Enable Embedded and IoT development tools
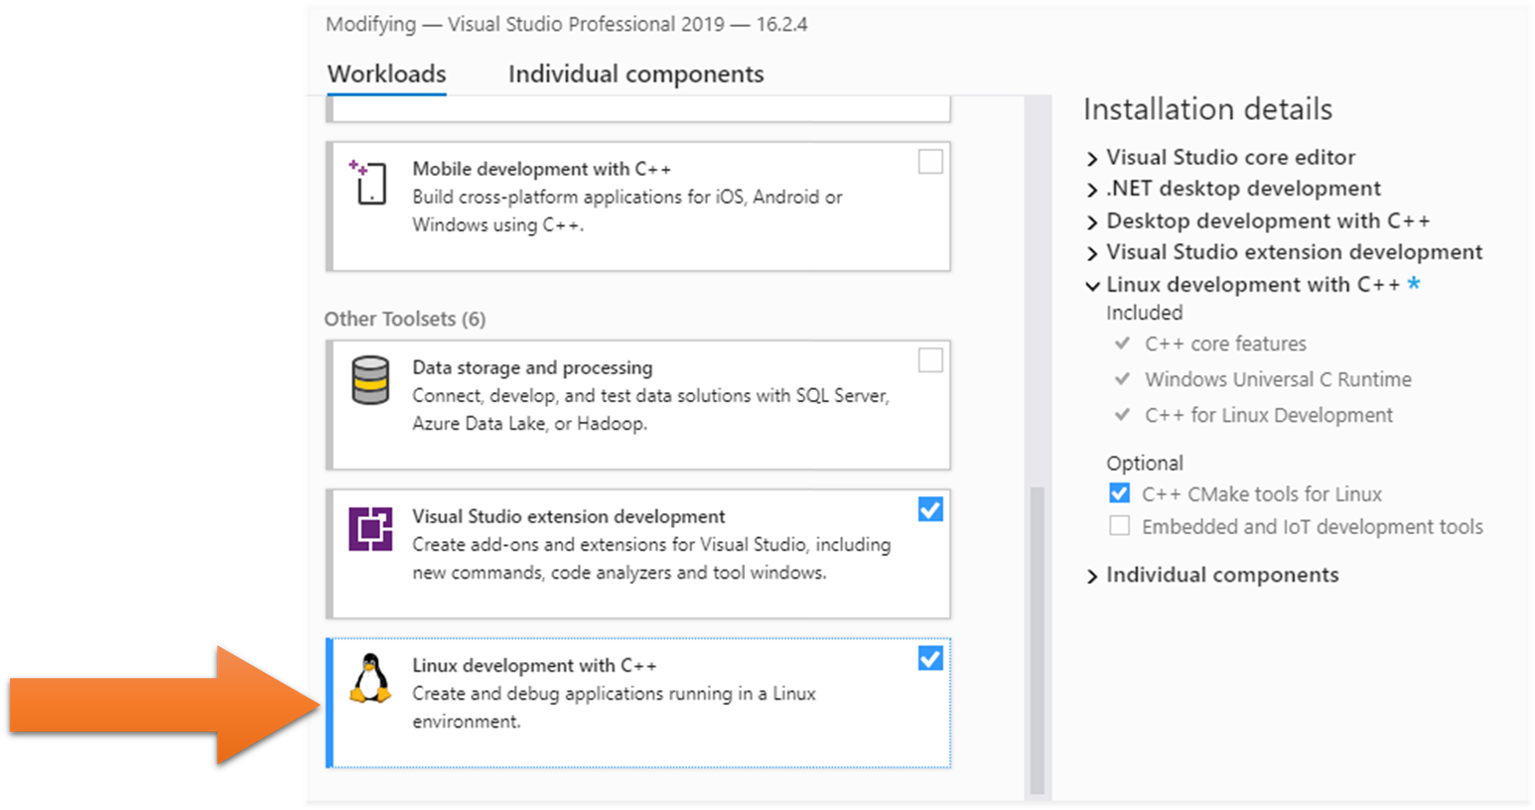Screen dimensions: 1535x810 [x=1118, y=525]
